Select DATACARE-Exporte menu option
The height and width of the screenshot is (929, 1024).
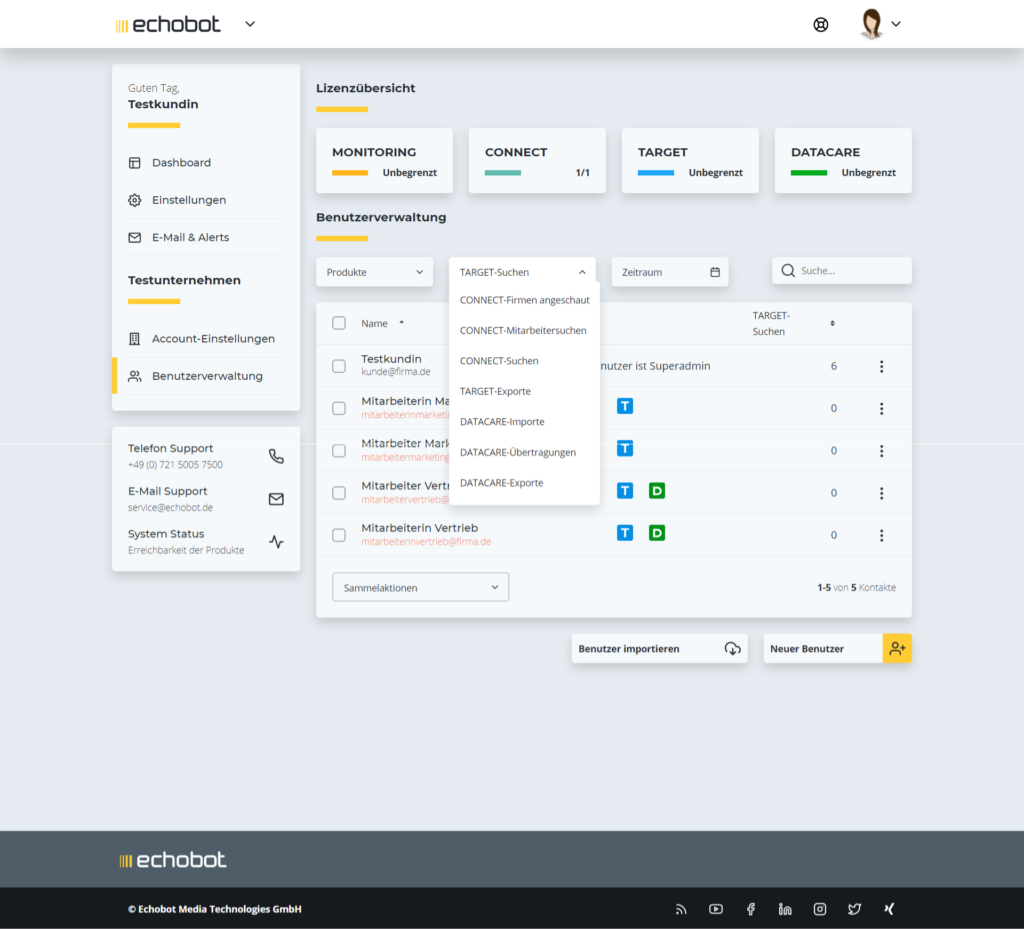(502, 483)
